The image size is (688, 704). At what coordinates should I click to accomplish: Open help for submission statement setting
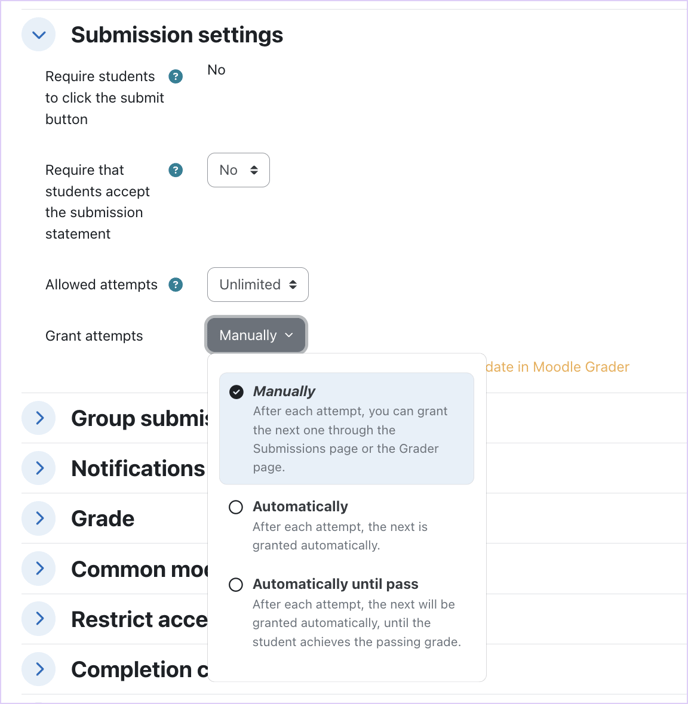[x=176, y=170]
